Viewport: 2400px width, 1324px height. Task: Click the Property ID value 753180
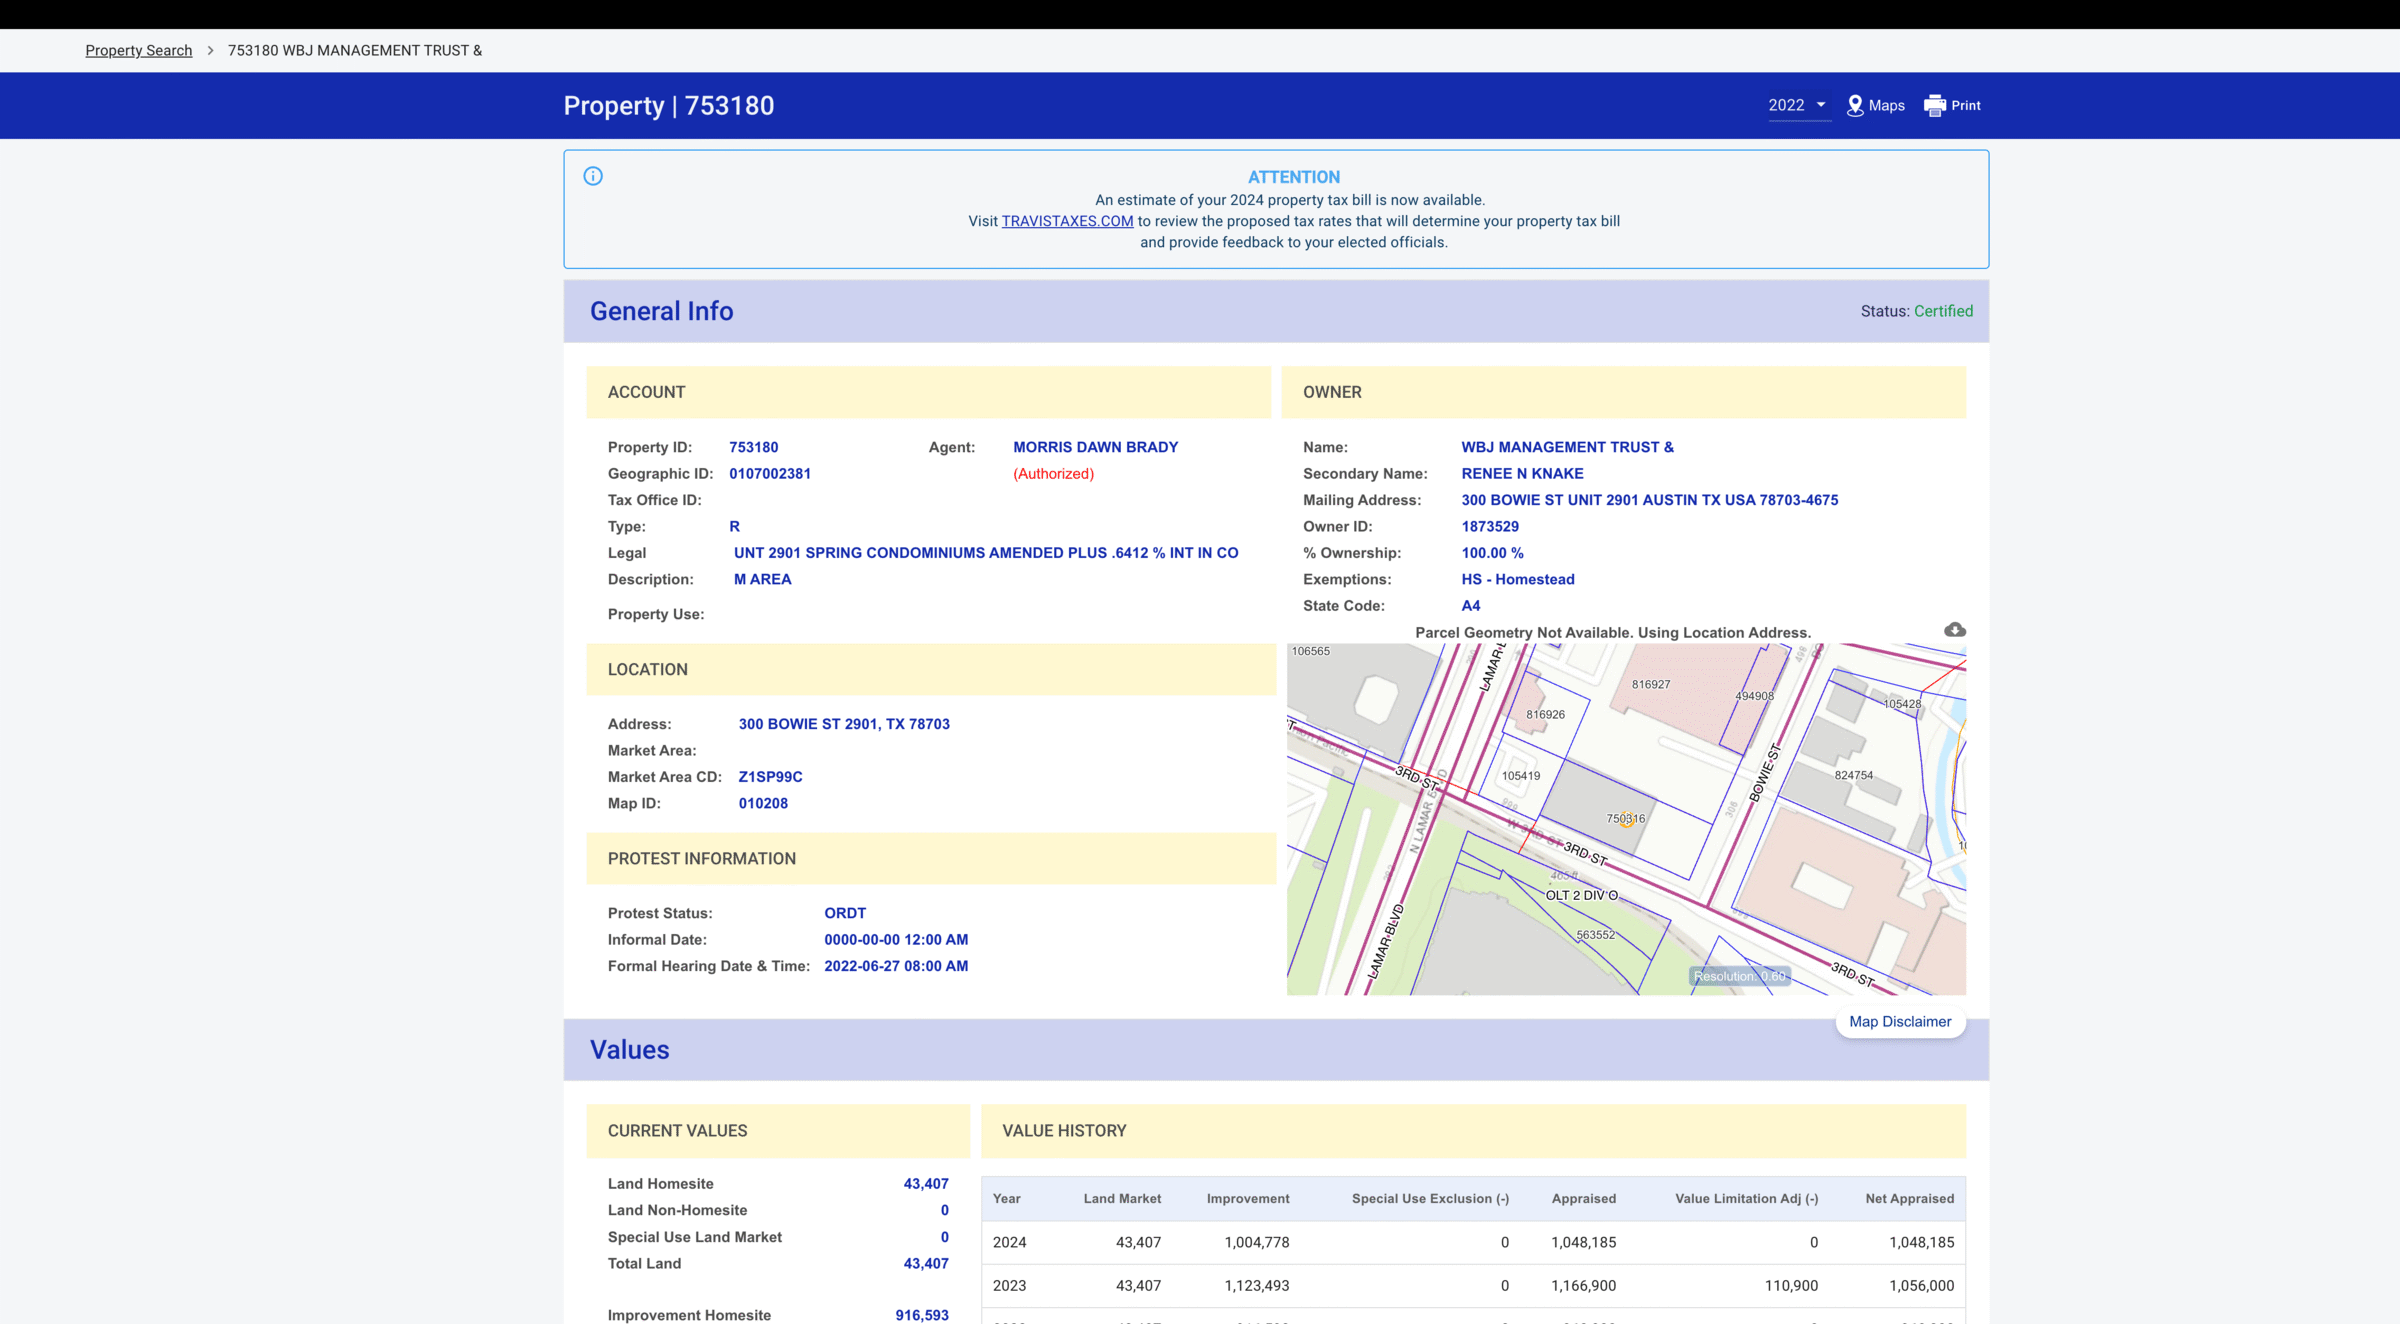pyautogui.click(x=753, y=447)
